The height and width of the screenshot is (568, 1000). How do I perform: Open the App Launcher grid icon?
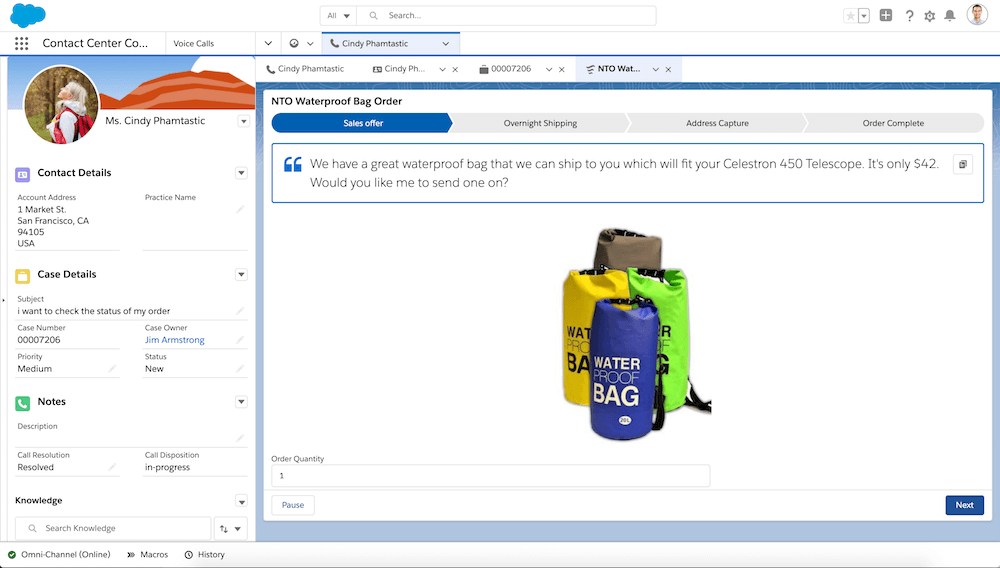pos(21,44)
